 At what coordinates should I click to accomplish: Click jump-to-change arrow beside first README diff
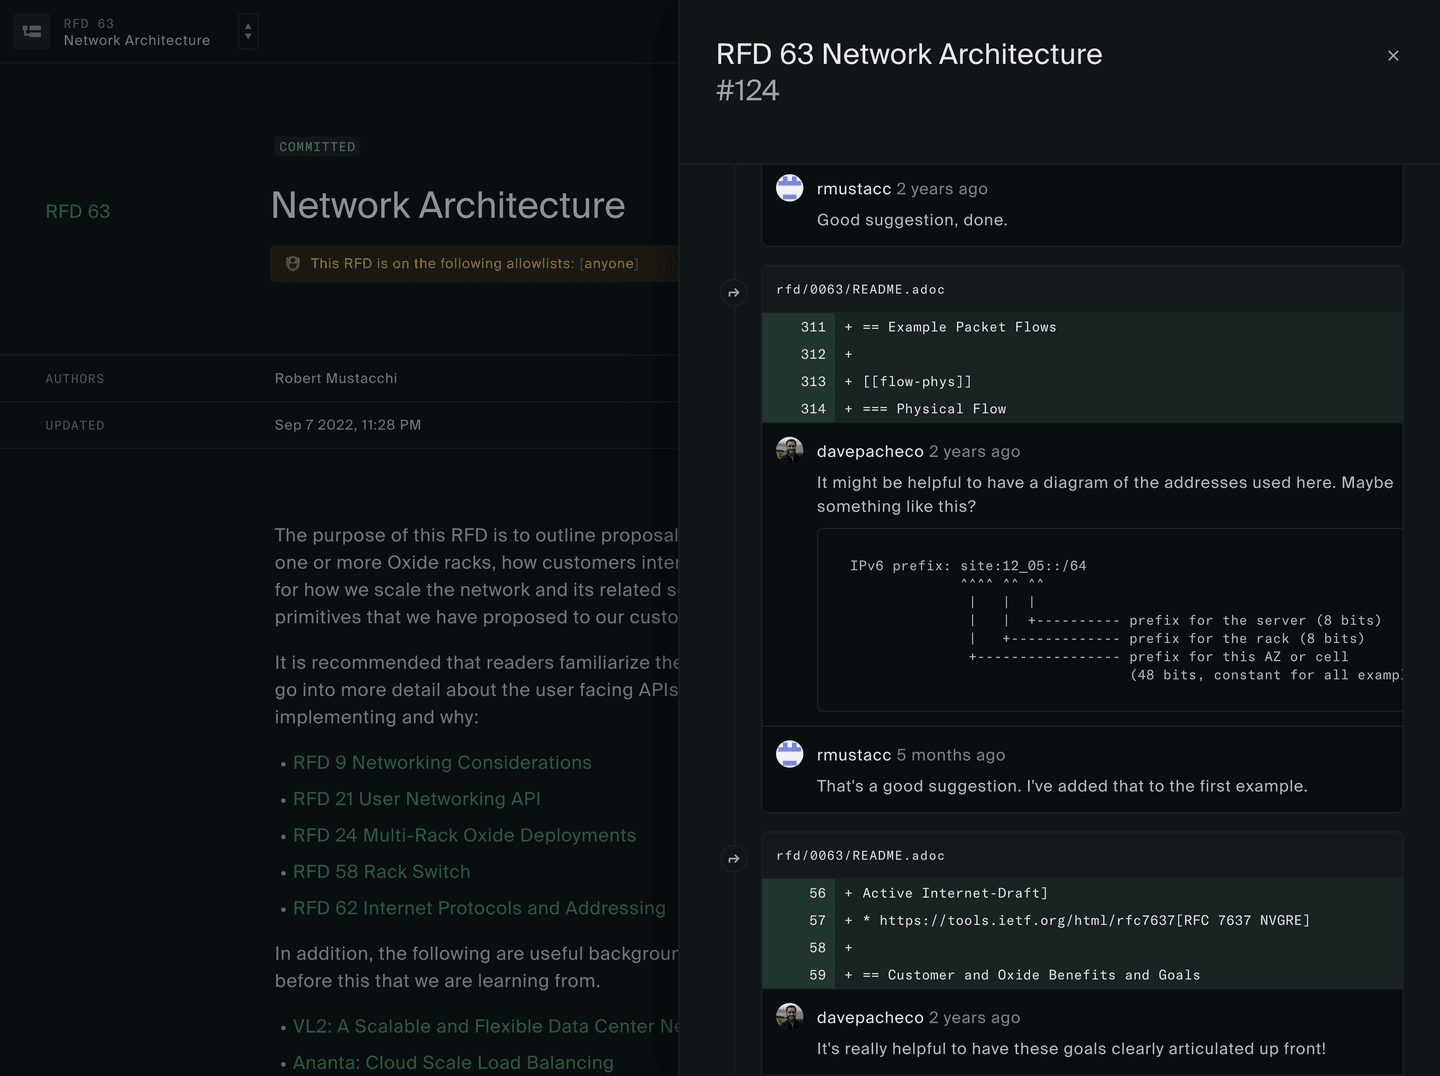pos(733,292)
